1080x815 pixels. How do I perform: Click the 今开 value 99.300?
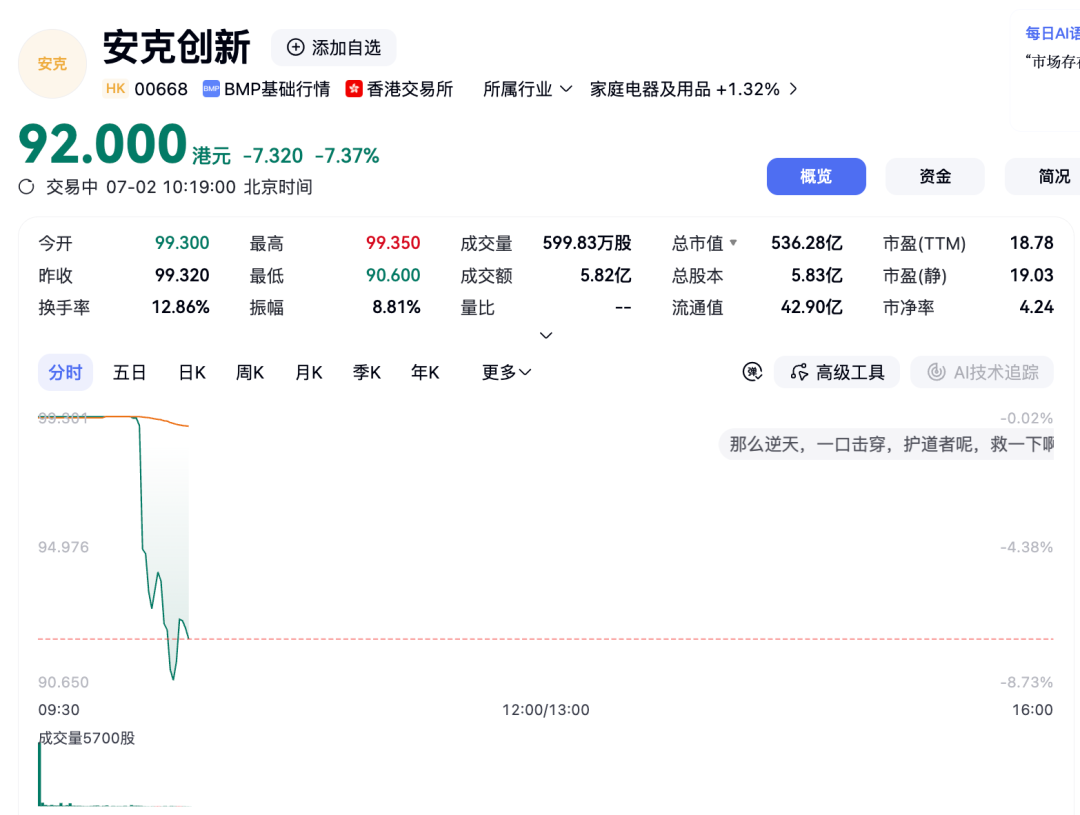point(182,243)
